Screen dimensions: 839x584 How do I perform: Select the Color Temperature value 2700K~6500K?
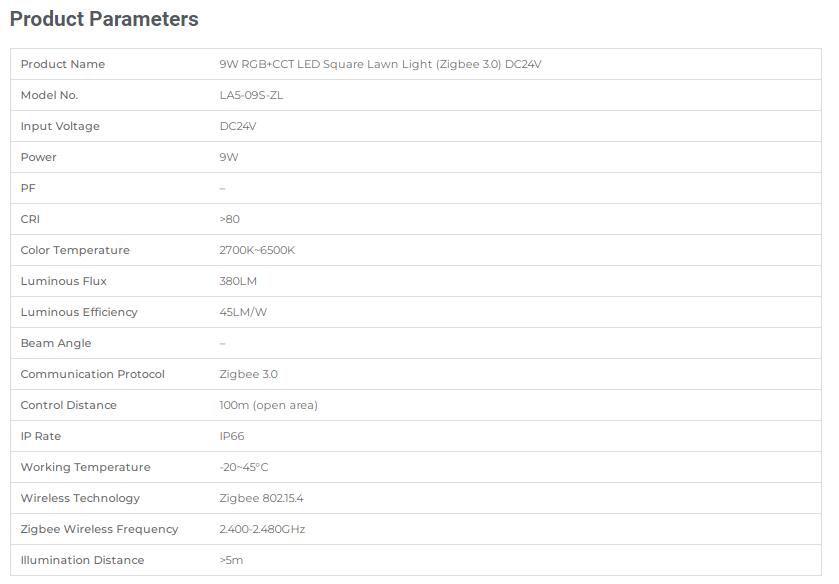click(x=257, y=251)
